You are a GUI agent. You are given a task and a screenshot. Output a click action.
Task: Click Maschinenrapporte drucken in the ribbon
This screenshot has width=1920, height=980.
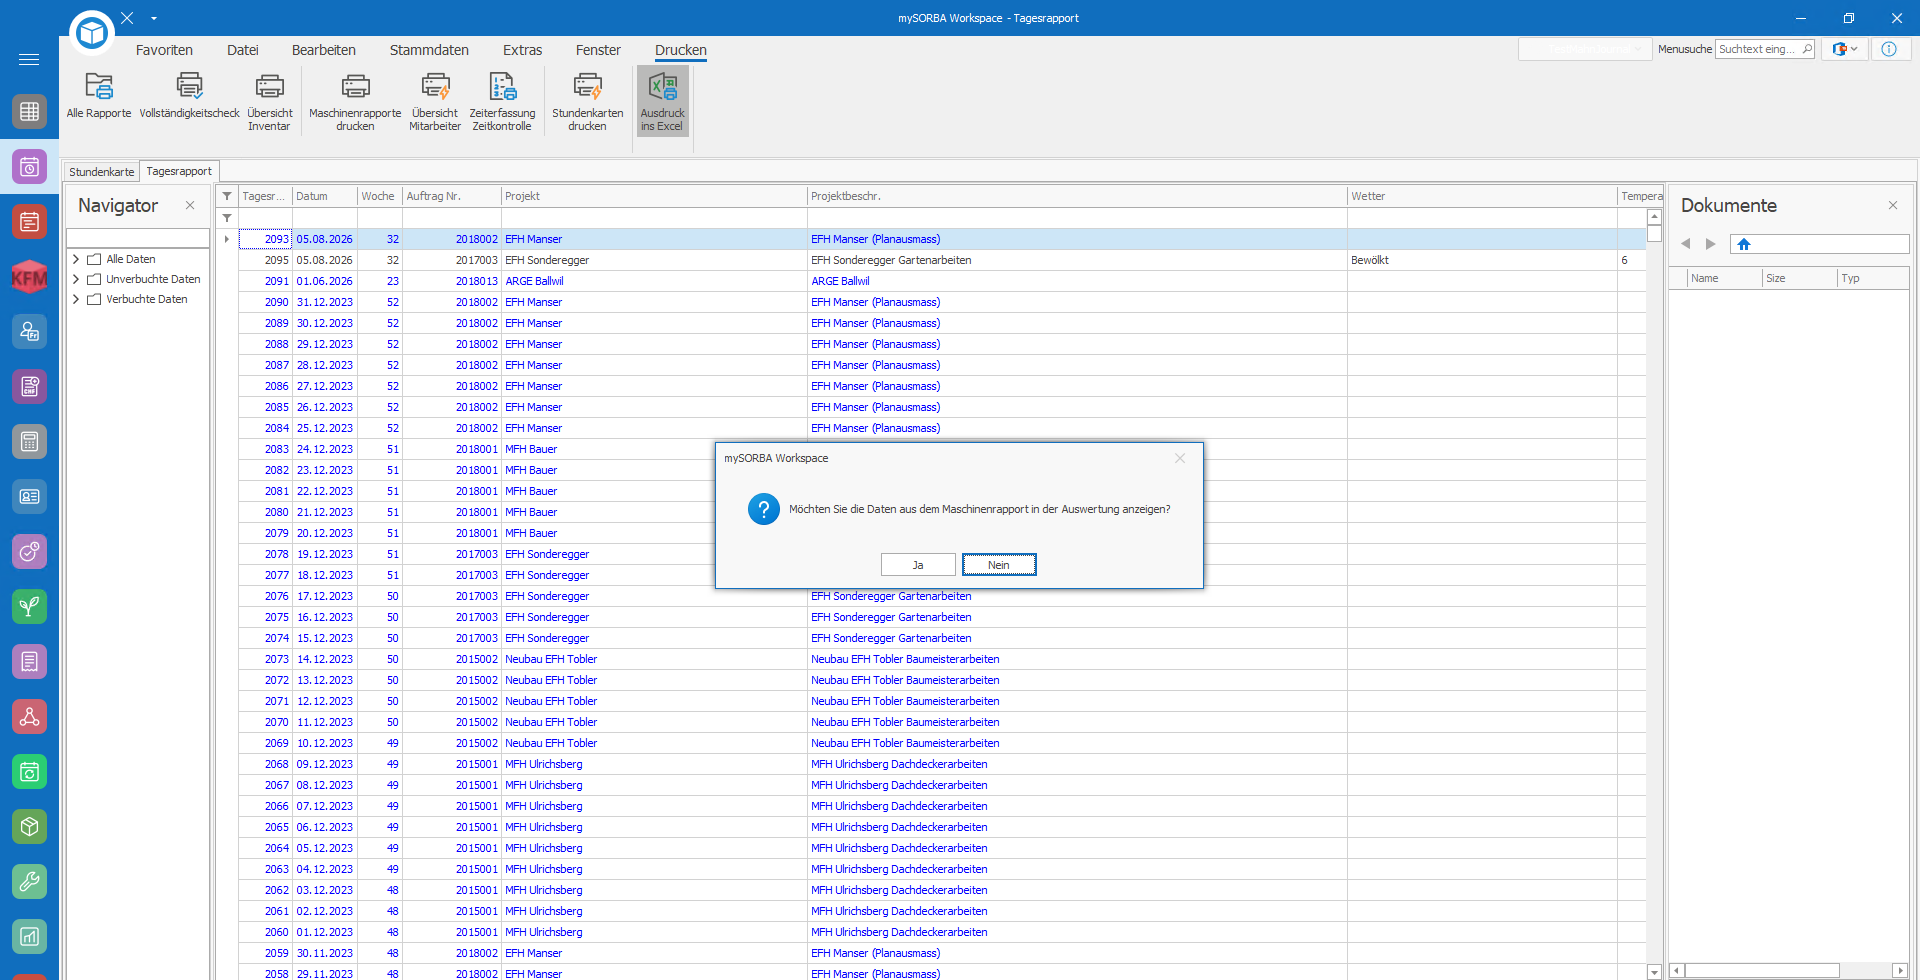pyautogui.click(x=355, y=101)
